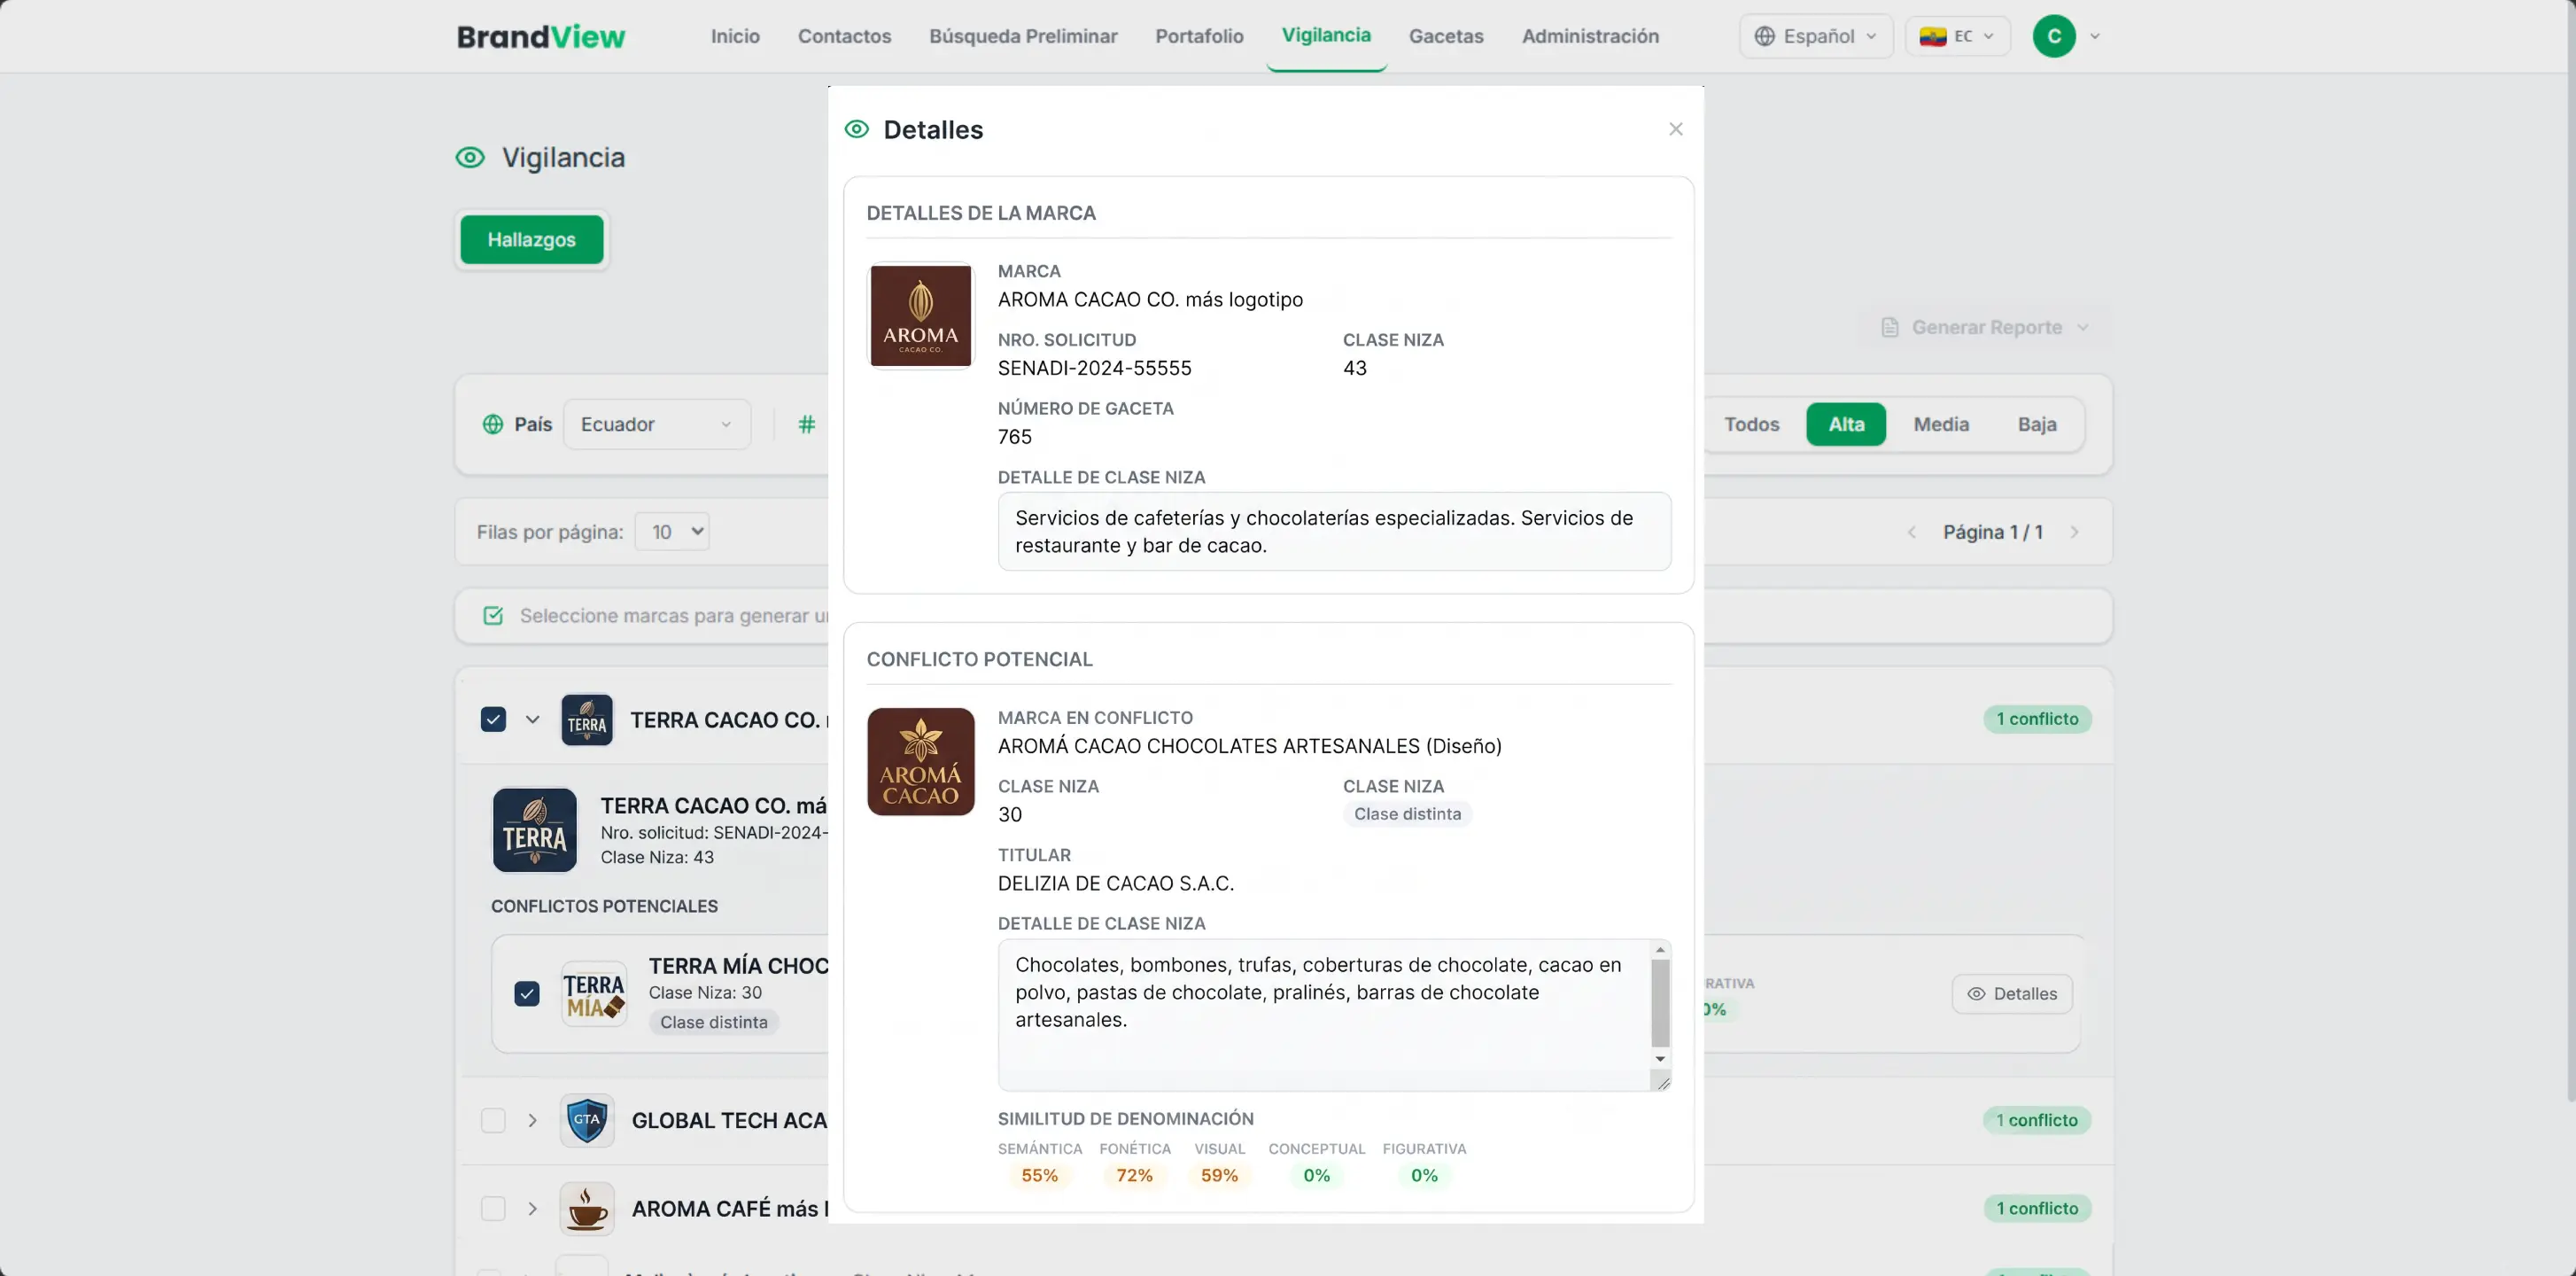
Task: Open the Contactos menu
Action: pos(844,36)
